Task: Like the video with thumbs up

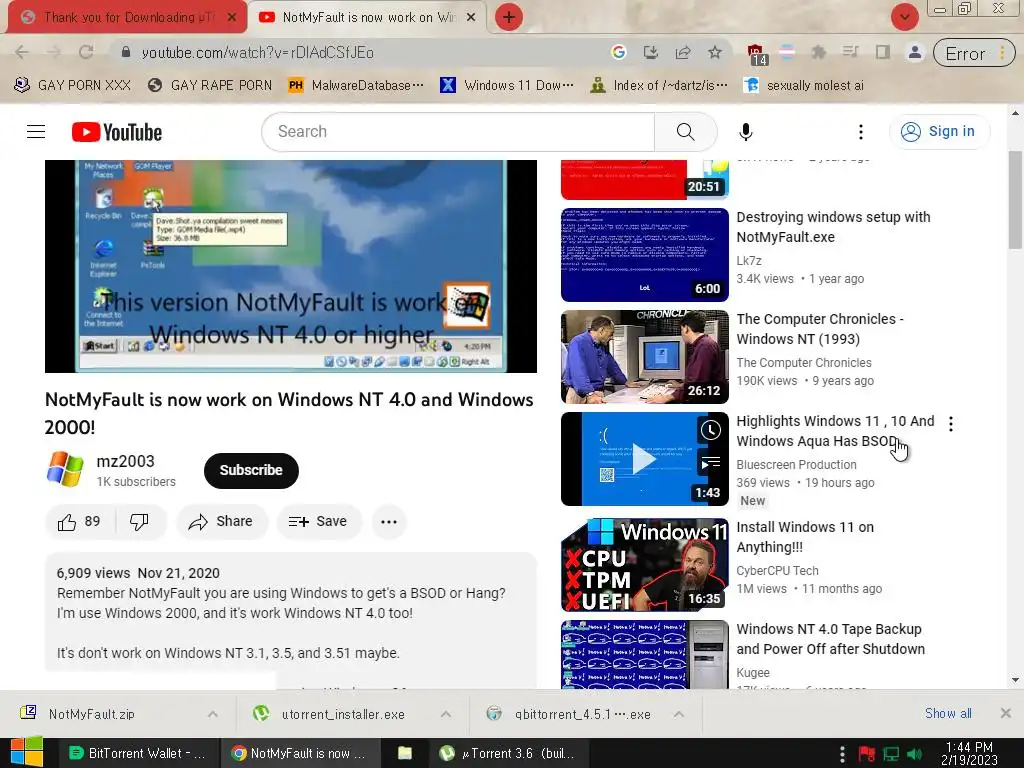Action: [x=79, y=521]
